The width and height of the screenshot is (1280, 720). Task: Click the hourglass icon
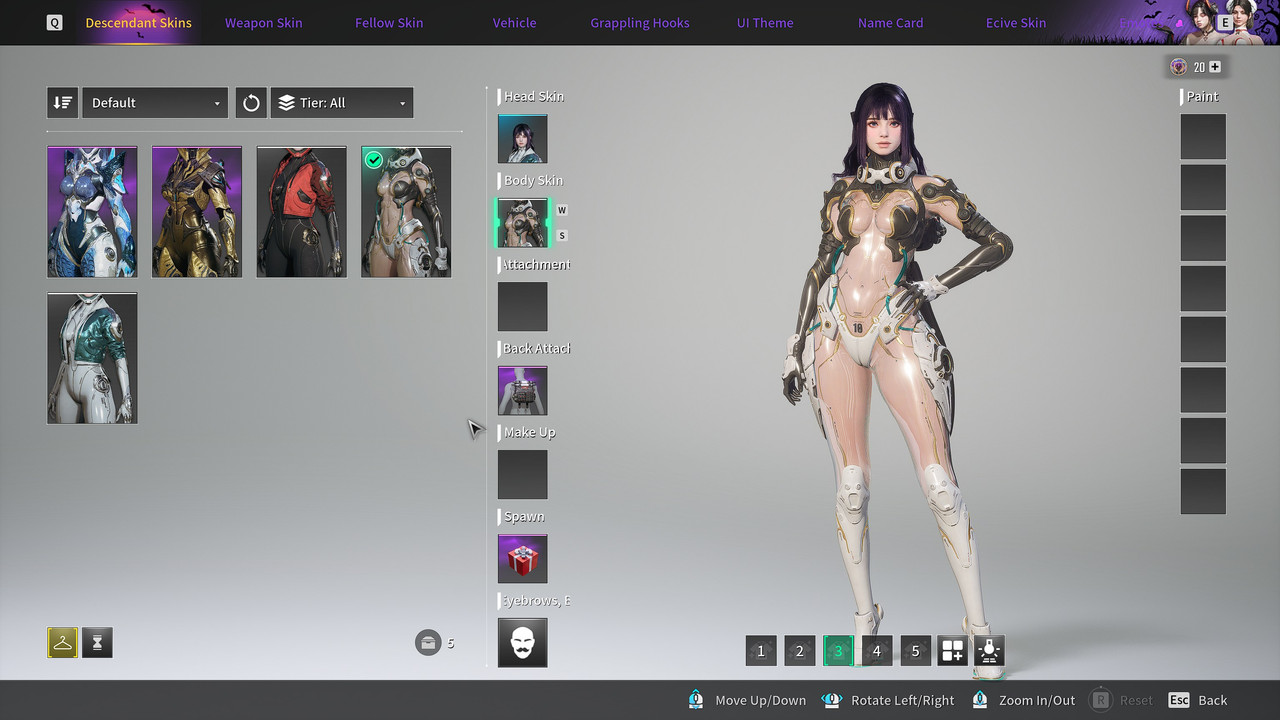(97, 643)
